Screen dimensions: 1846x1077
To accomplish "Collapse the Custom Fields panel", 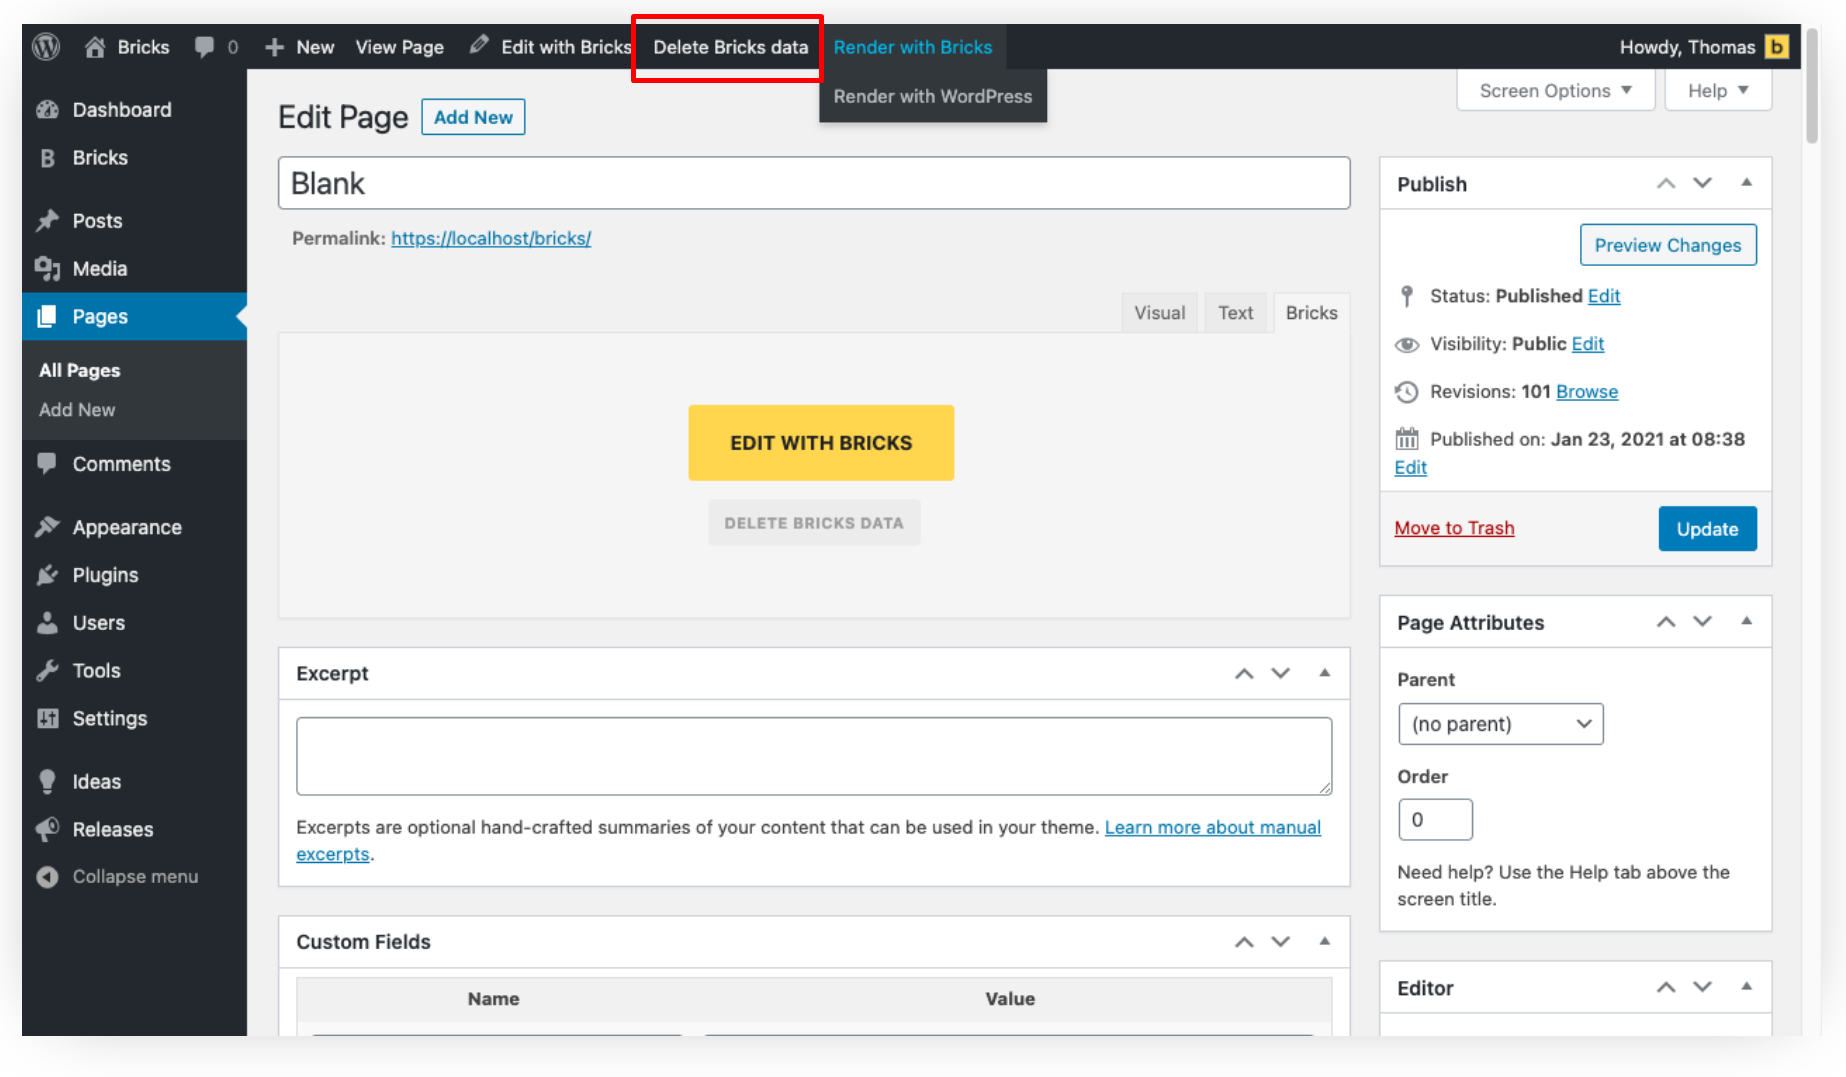I will (x=1324, y=942).
